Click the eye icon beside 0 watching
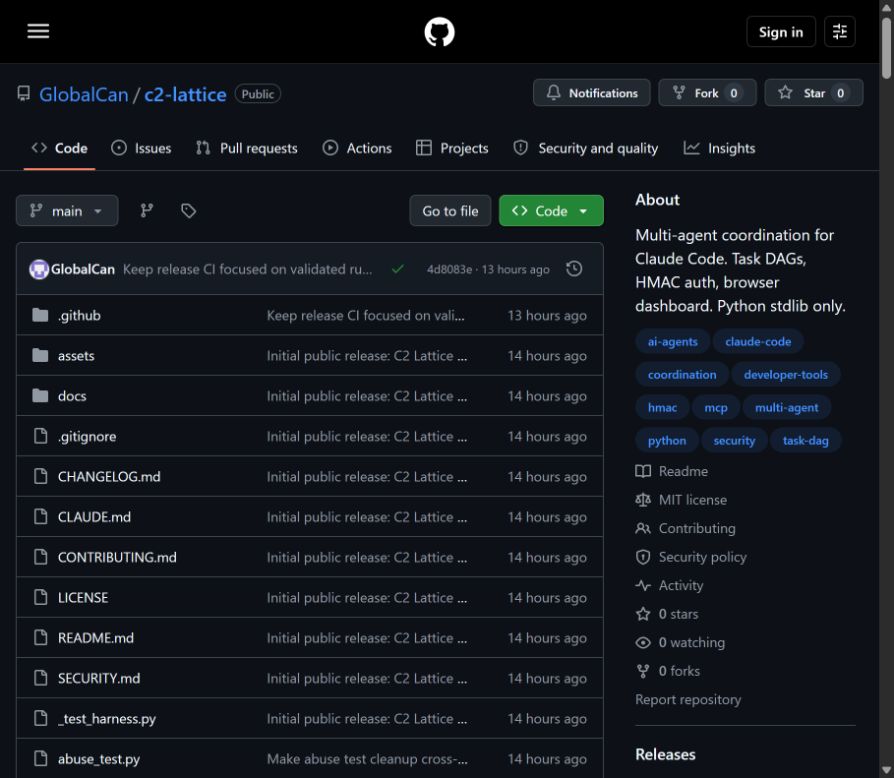 [643, 642]
